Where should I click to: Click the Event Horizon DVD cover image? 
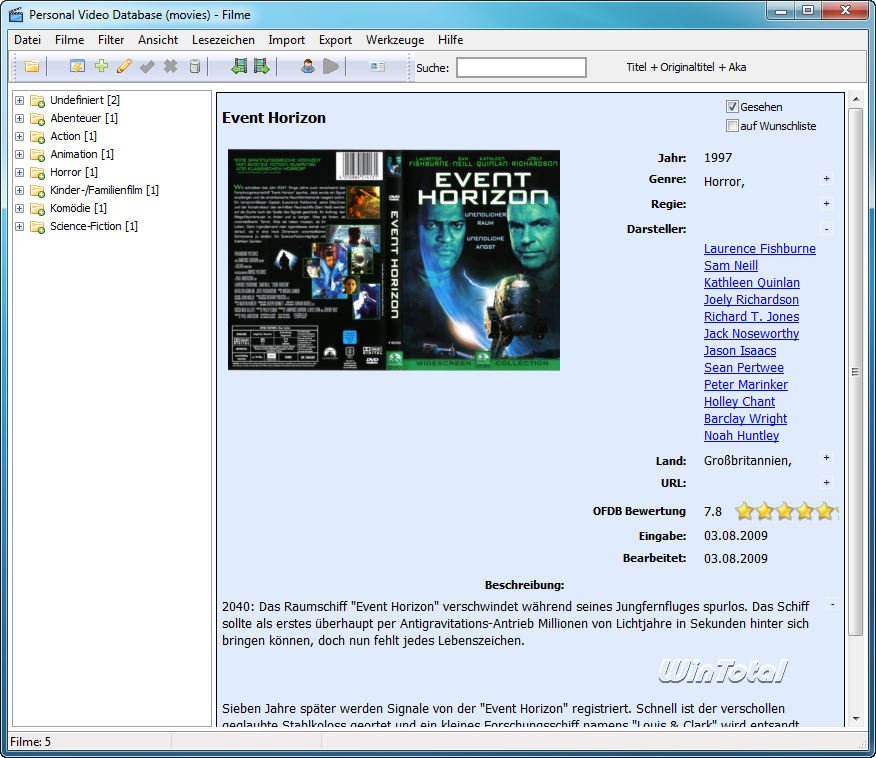(394, 260)
